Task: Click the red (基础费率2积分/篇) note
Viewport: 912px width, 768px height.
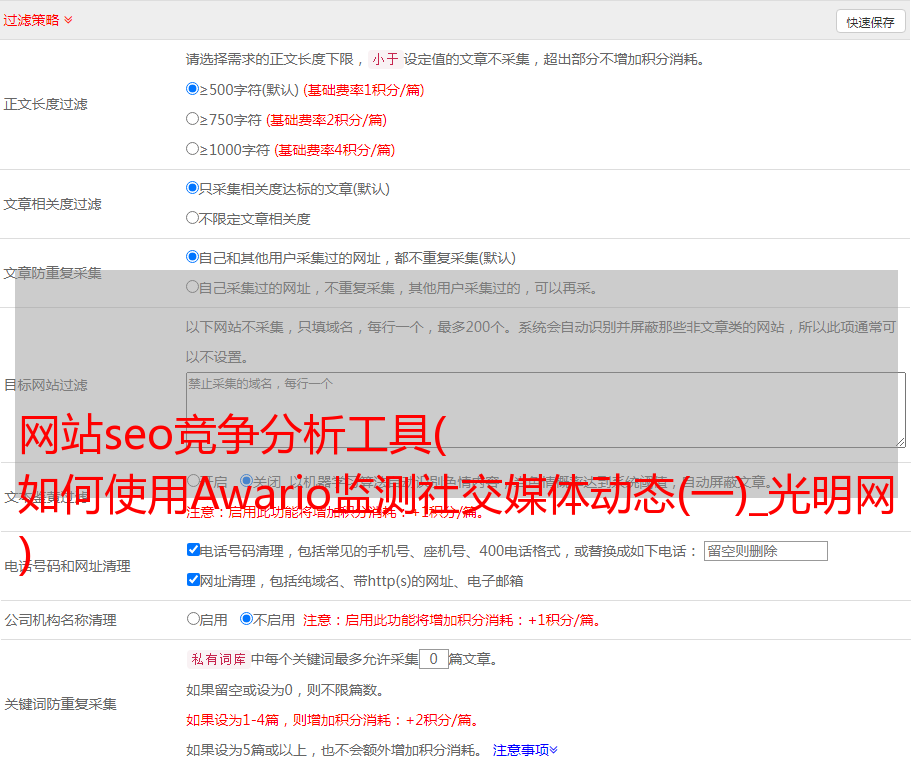Action: 326,120
